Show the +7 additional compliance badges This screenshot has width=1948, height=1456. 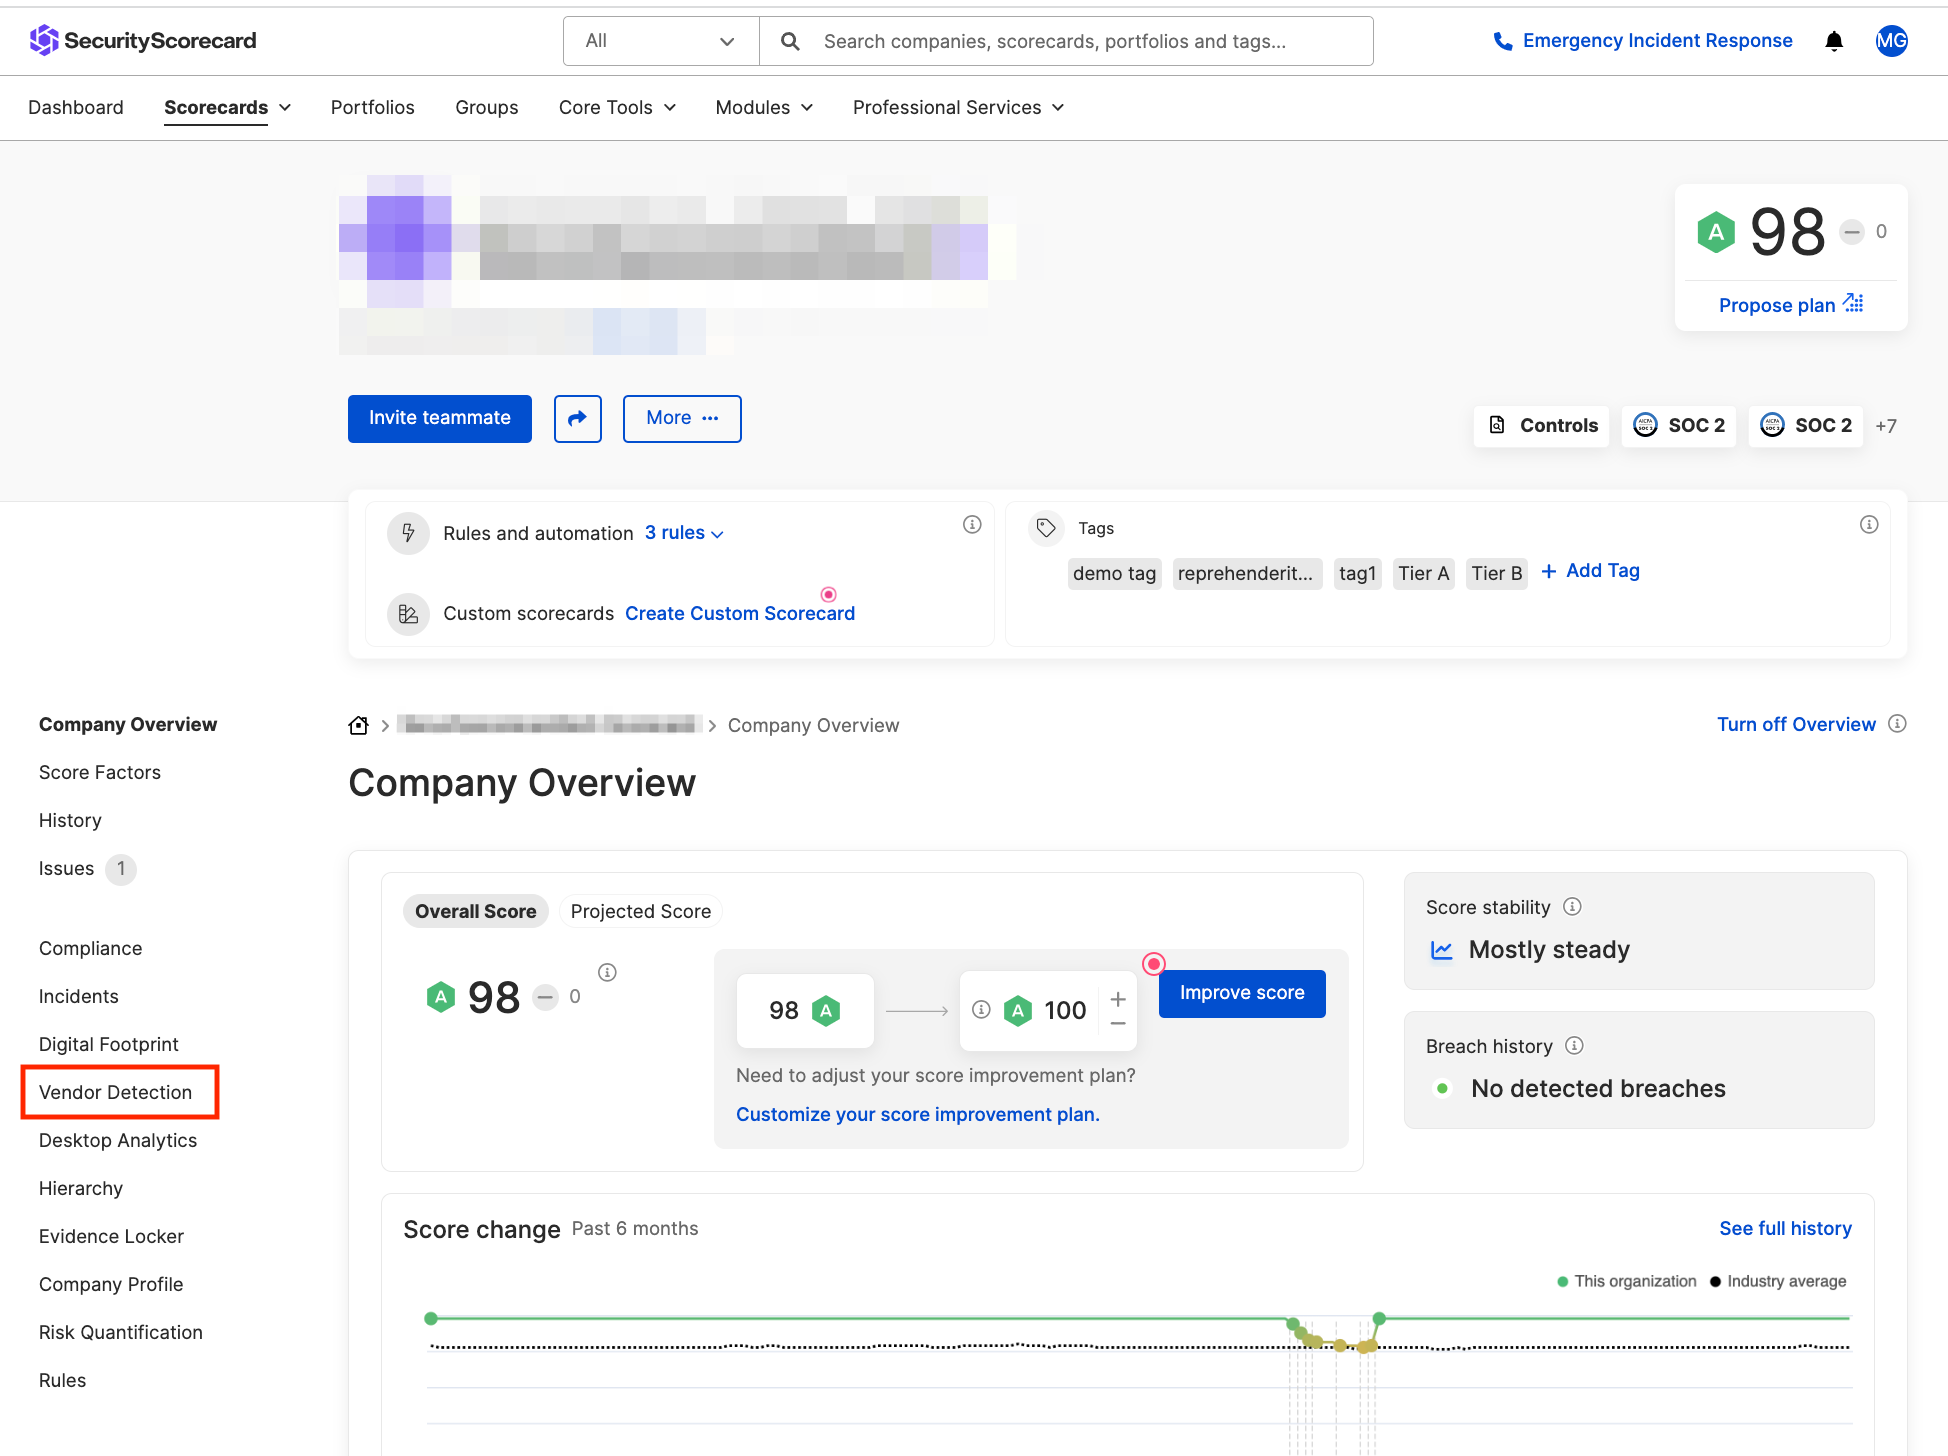(1886, 426)
